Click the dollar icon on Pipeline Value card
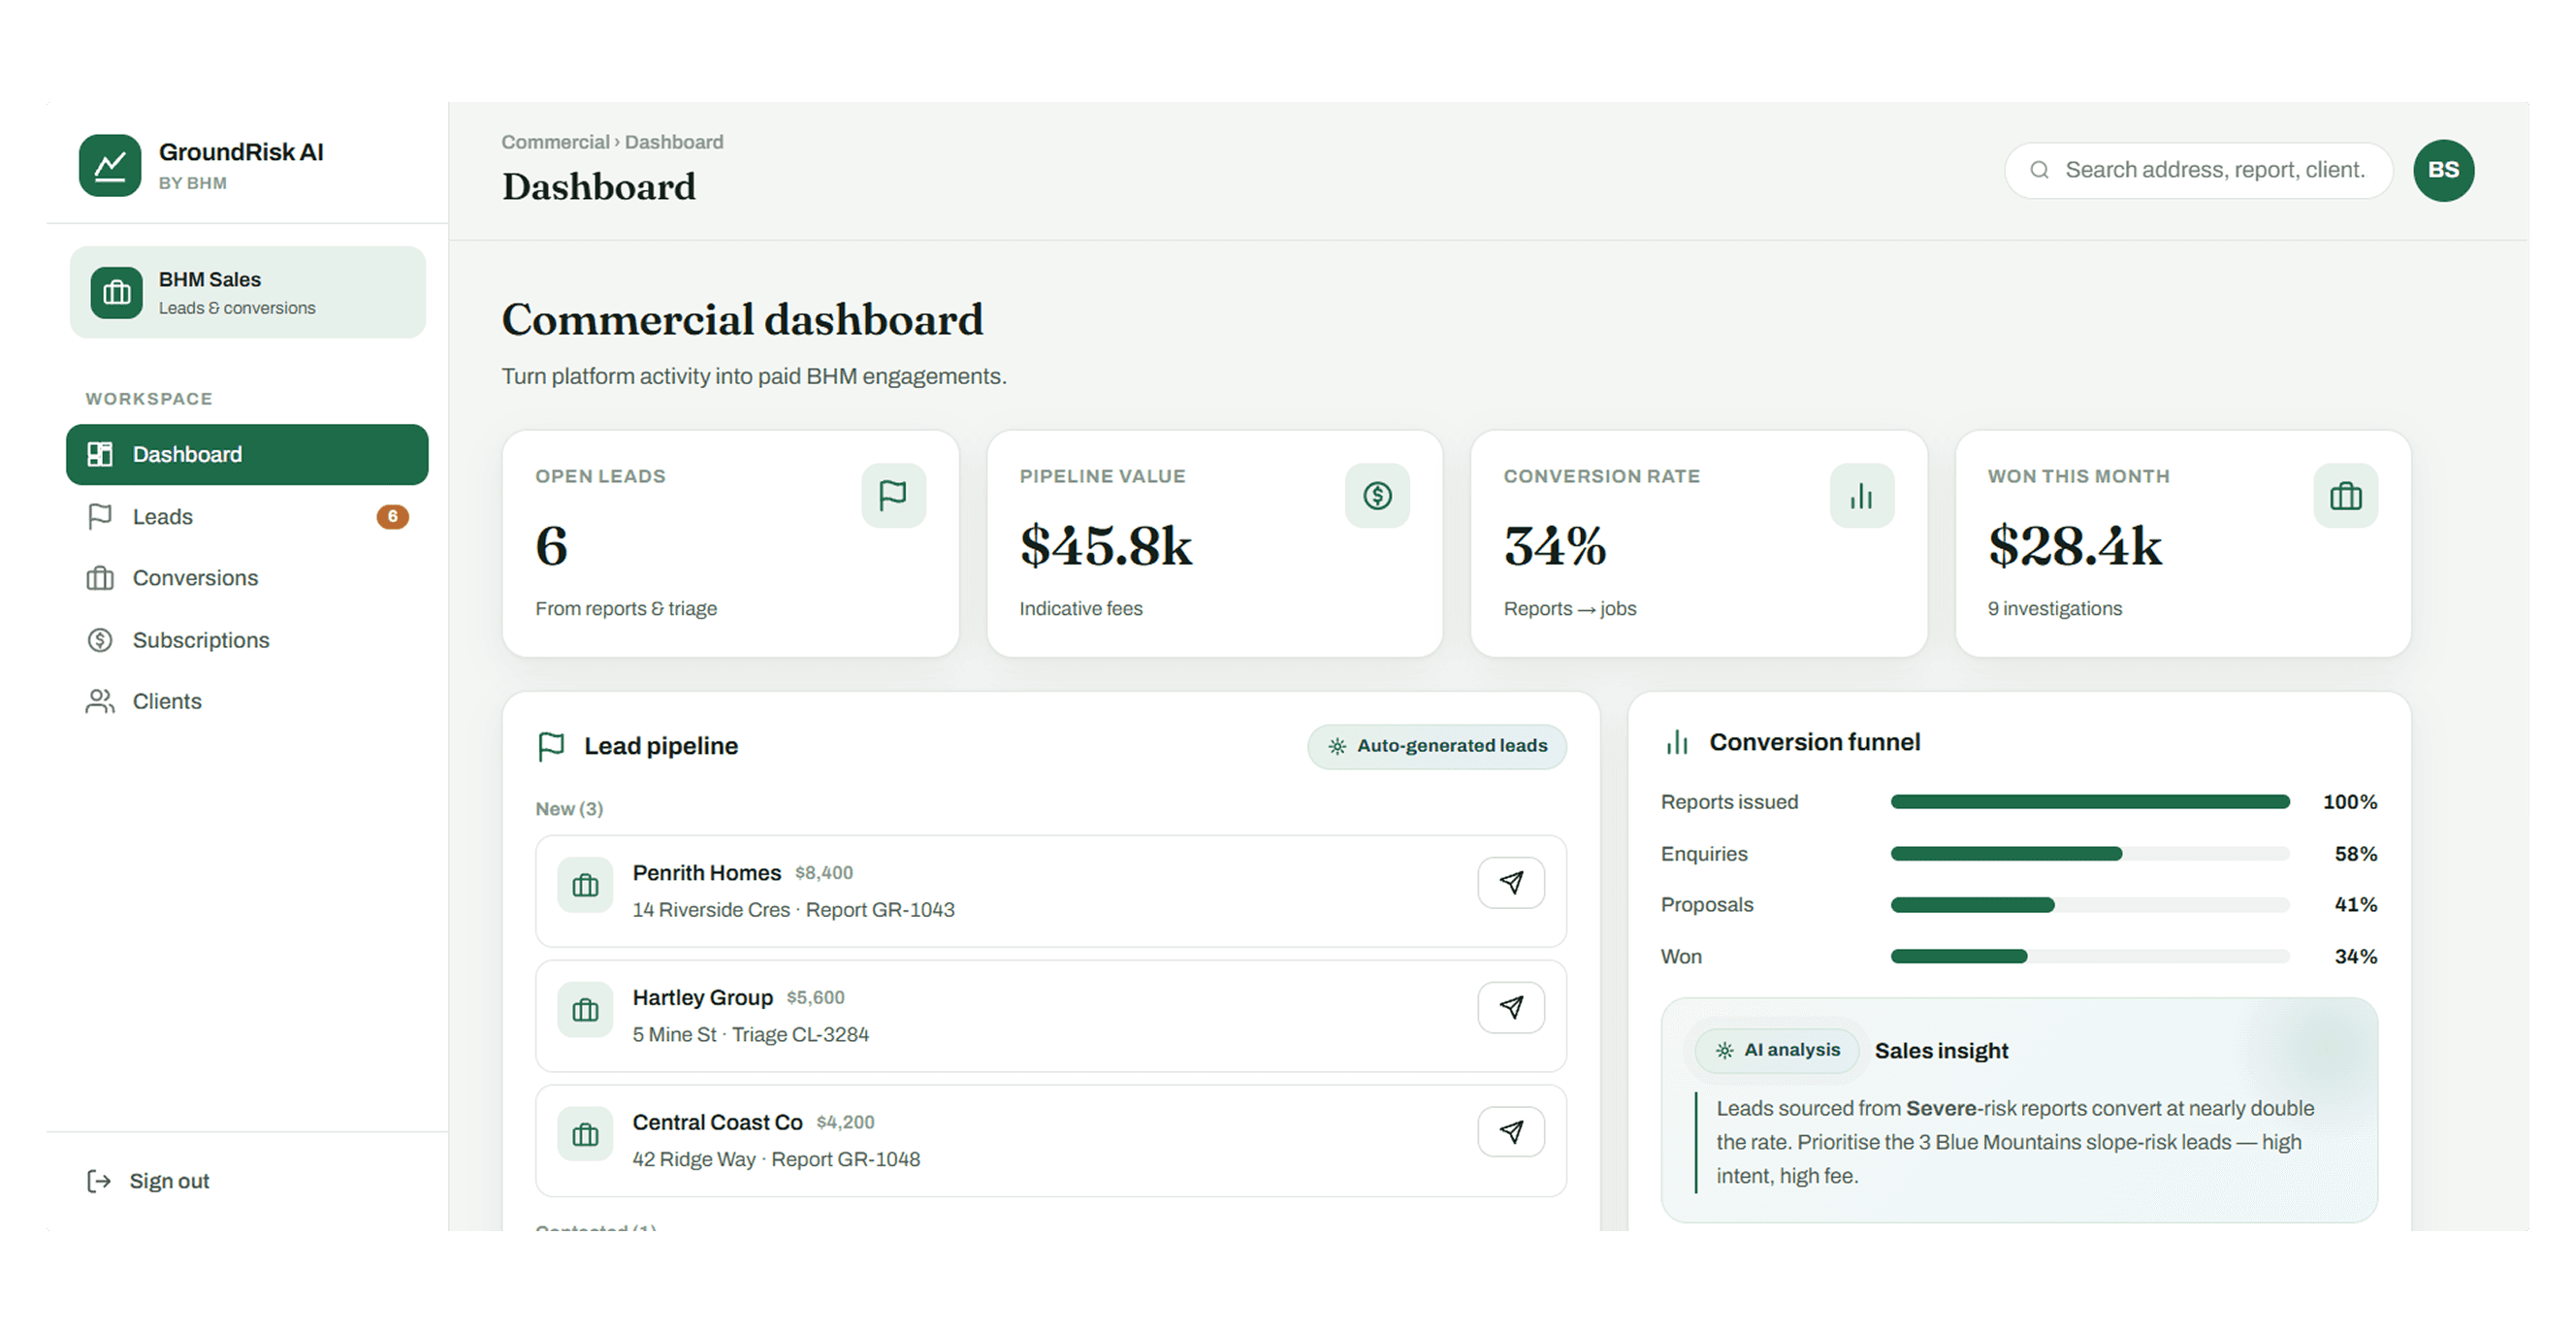 pyautogui.click(x=1377, y=495)
